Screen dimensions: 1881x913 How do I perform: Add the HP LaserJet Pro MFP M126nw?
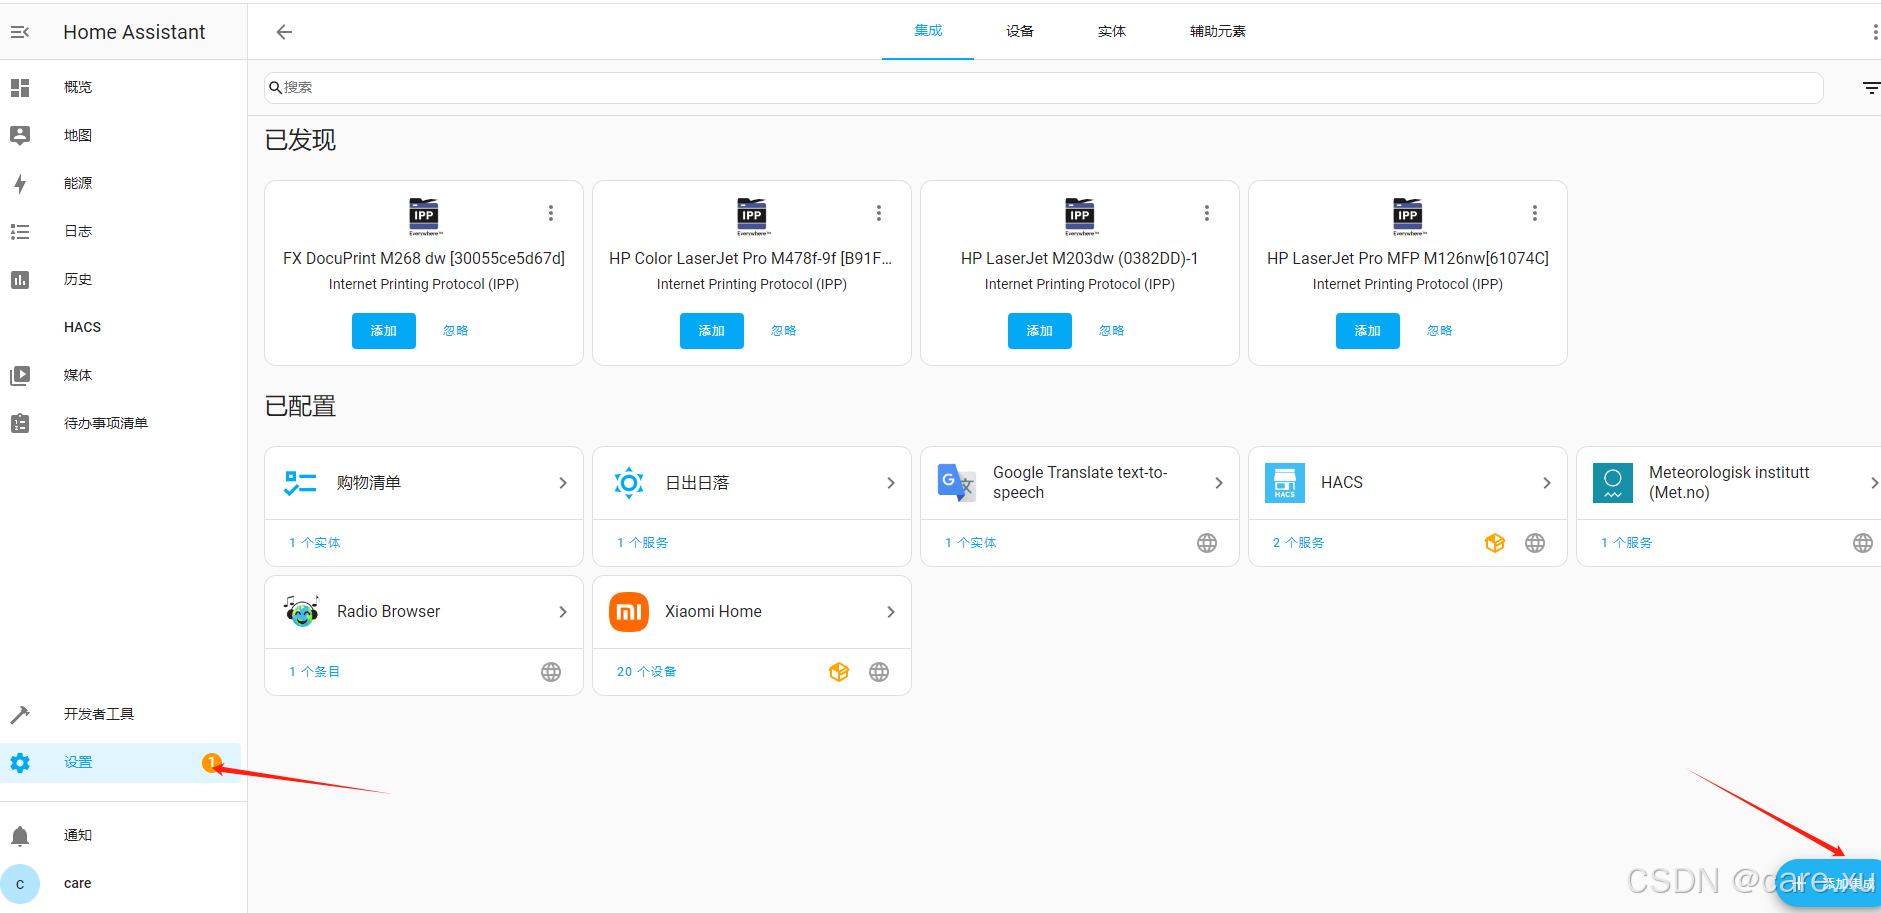(x=1368, y=331)
